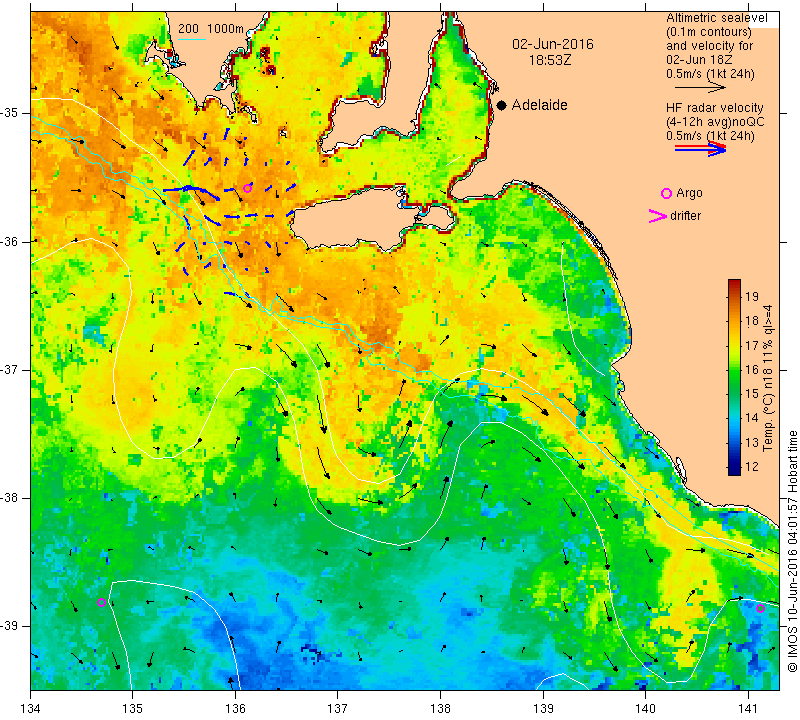Click the 12 label on the temperature scale

pos(752,466)
